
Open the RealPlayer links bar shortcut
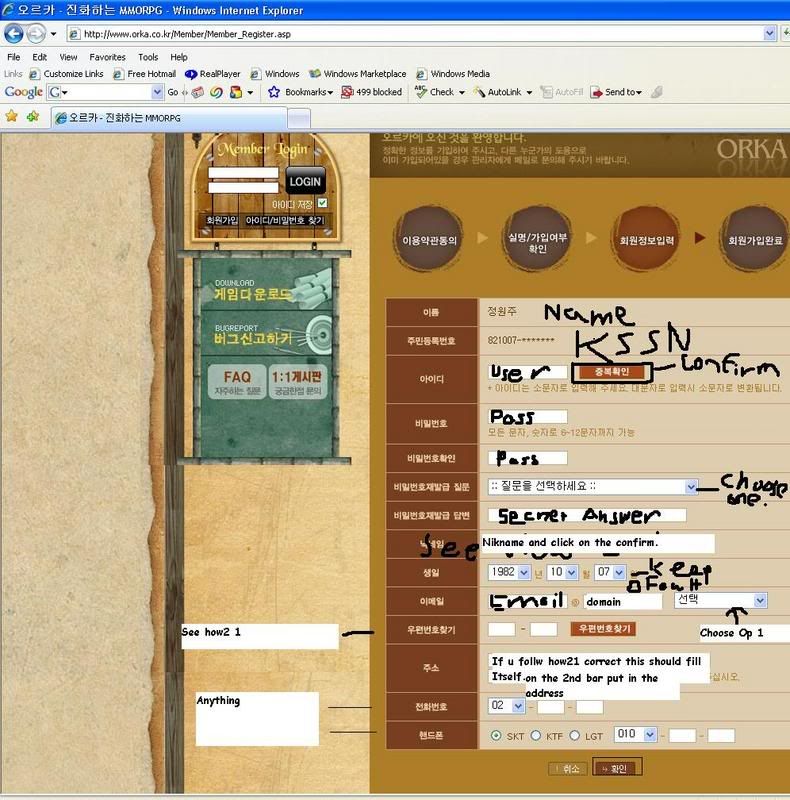pyautogui.click(x=191, y=74)
